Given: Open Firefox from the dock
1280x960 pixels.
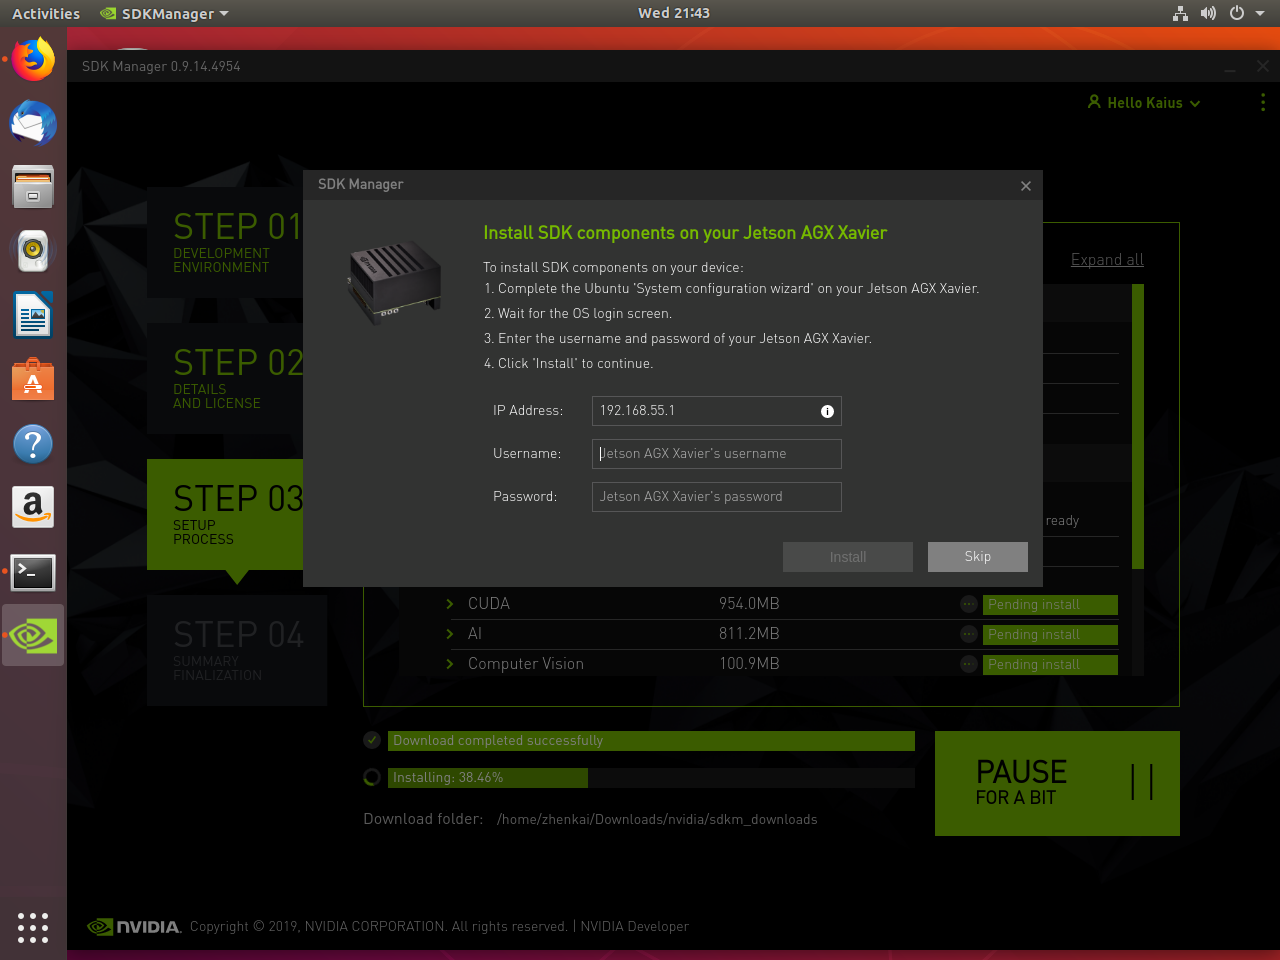Looking at the screenshot, I should (x=33, y=60).
